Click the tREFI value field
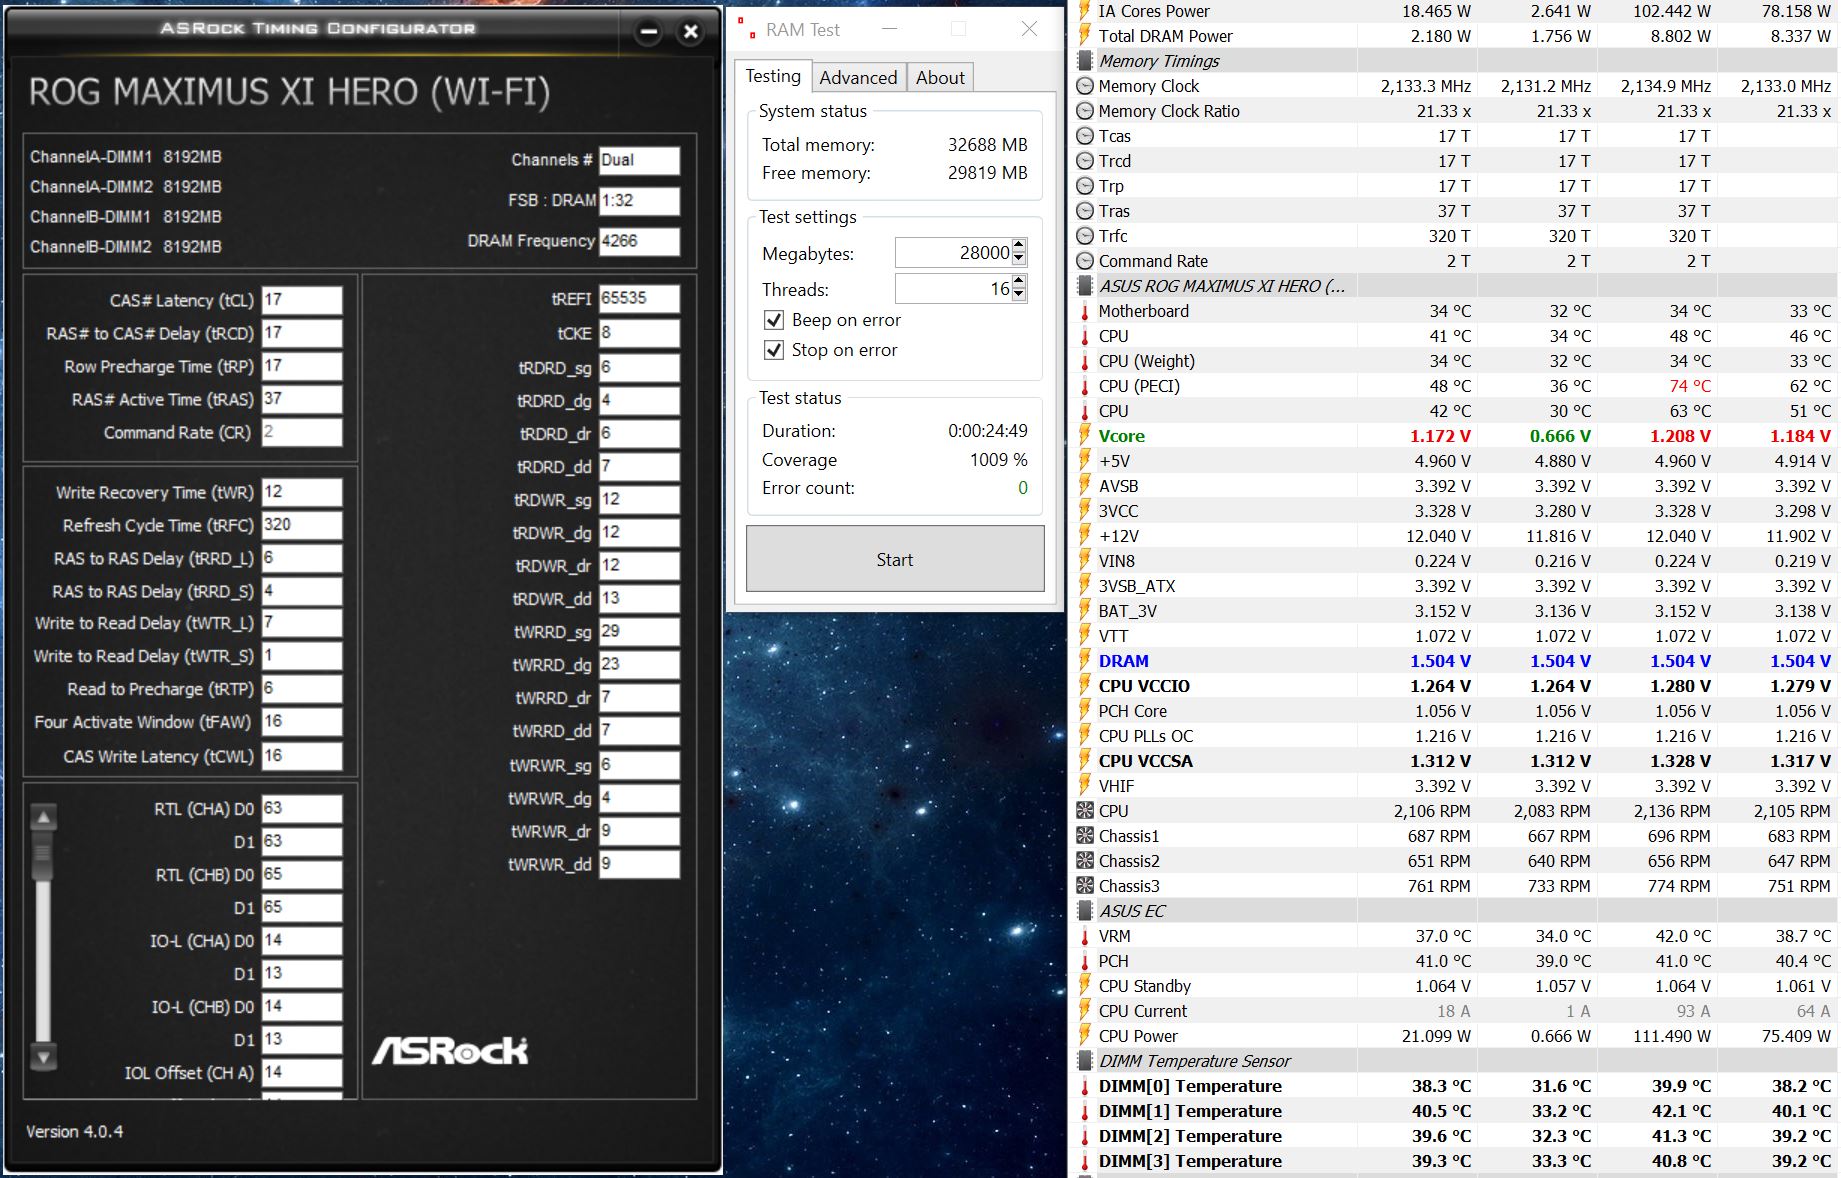This screenshot has width=1841, height=1178. (639, 298)
